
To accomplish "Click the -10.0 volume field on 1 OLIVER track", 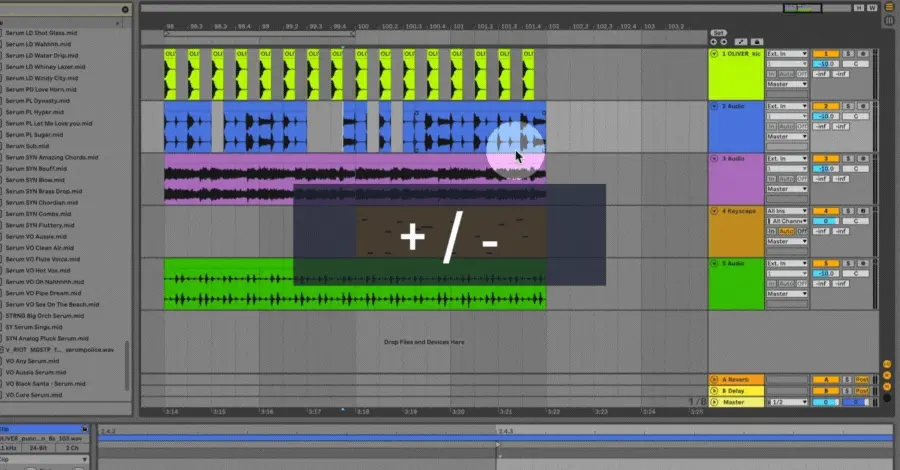I will point(826,64).
